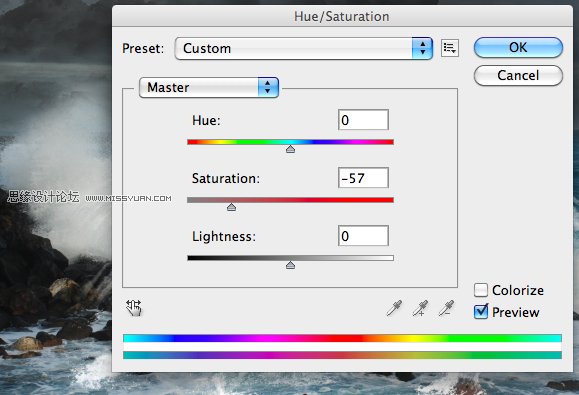Open the Preset dropdown showing Custom

[304, 48]
